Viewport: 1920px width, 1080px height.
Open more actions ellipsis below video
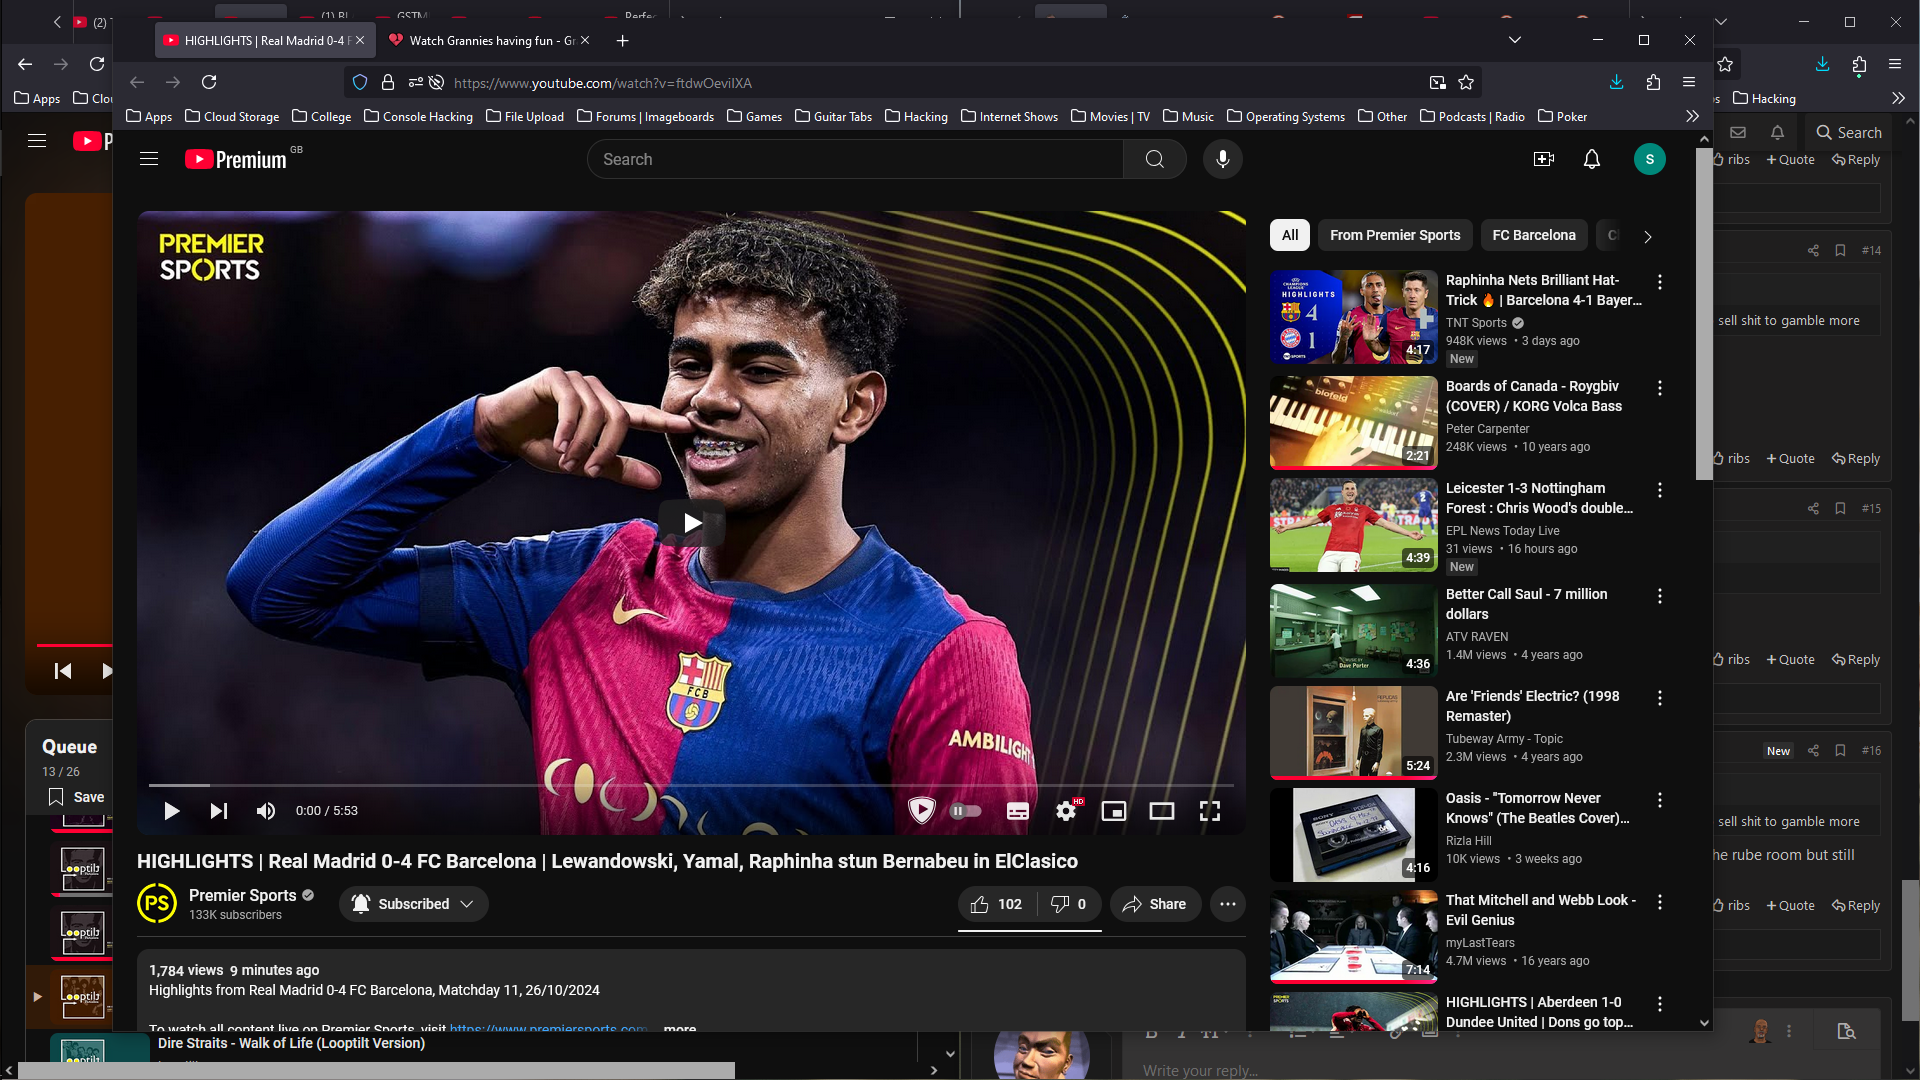[x=1228, y=904]
